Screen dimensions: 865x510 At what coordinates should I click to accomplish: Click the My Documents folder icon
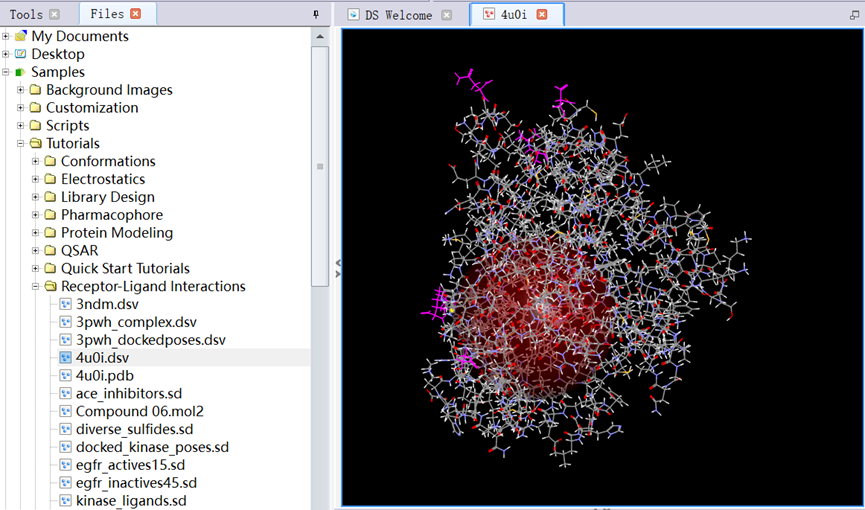20,36
